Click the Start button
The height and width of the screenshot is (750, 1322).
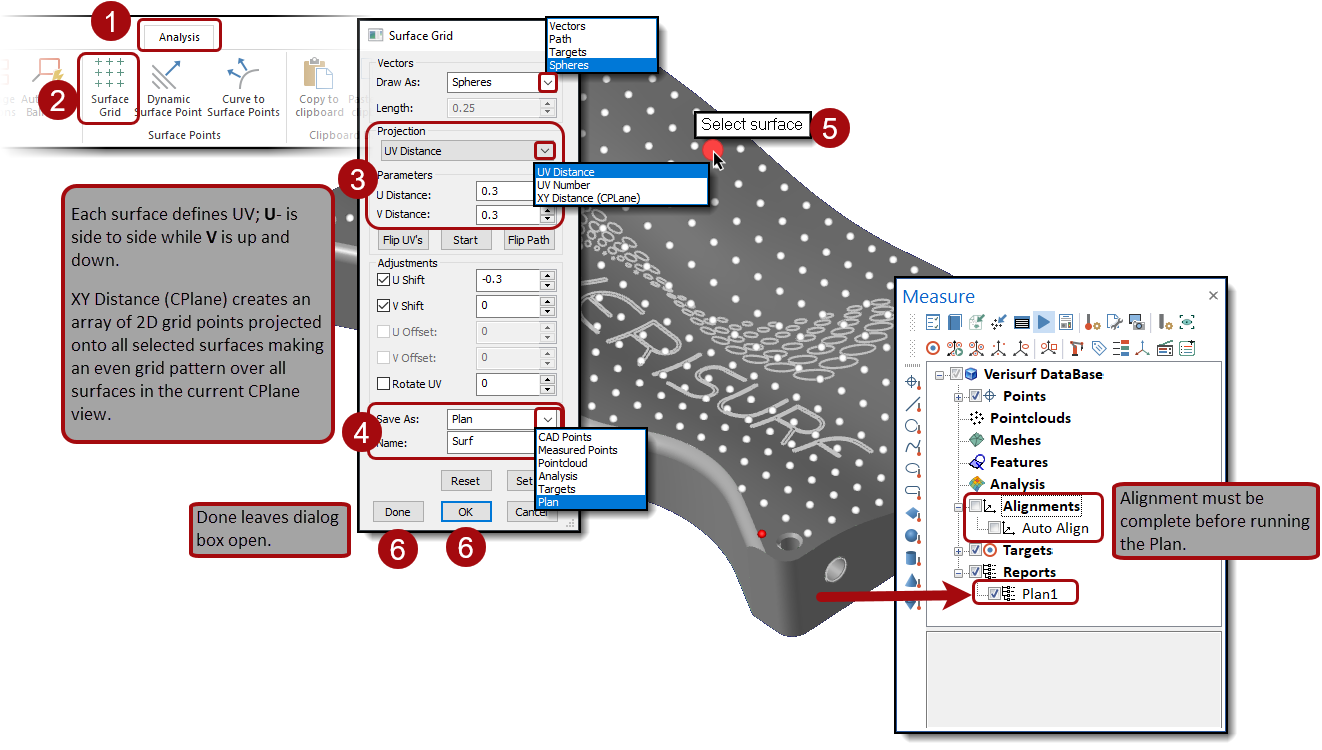466,240
